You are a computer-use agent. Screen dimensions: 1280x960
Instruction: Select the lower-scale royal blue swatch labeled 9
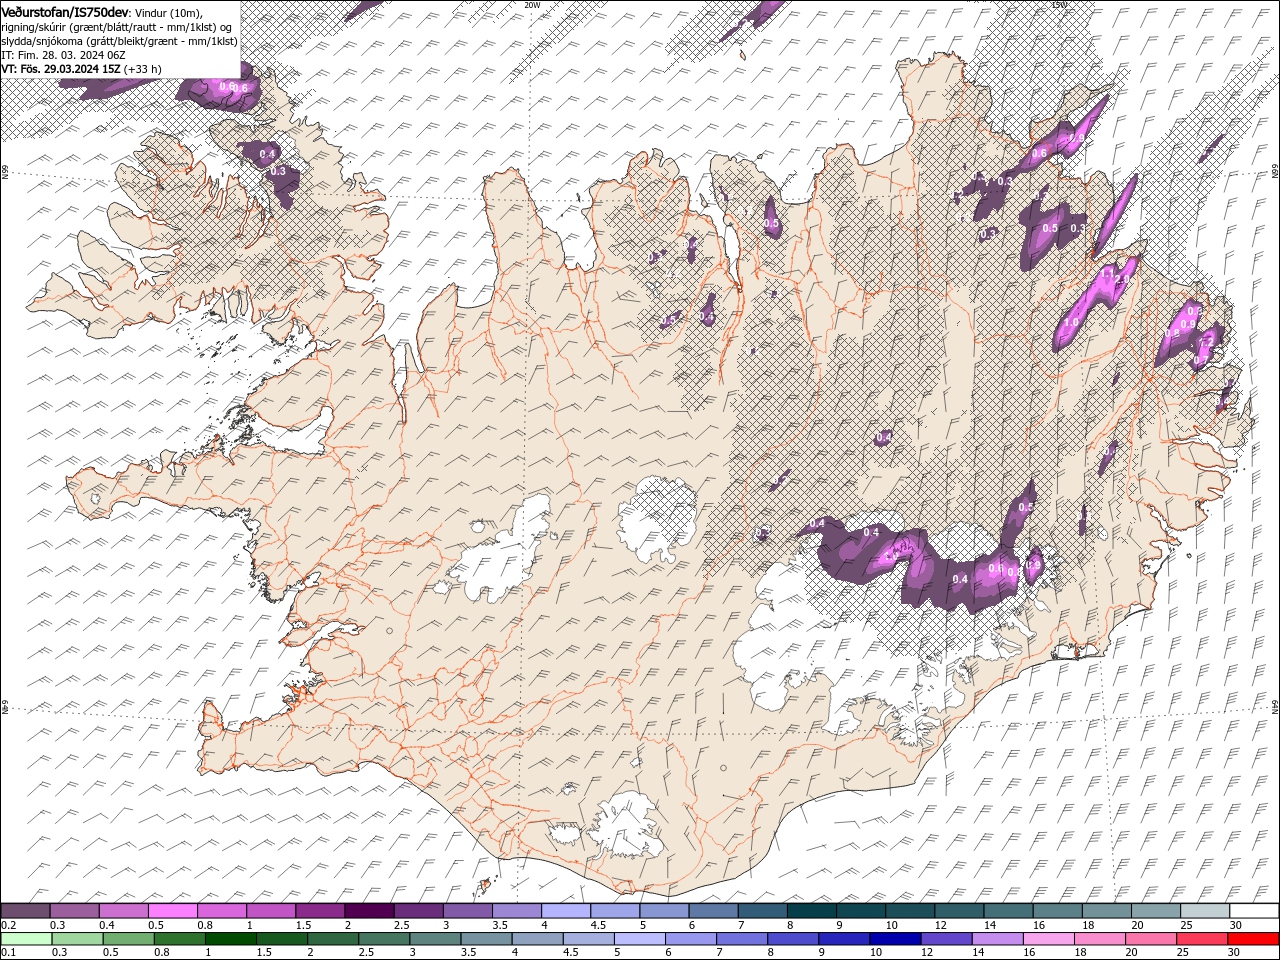(844, 939)
